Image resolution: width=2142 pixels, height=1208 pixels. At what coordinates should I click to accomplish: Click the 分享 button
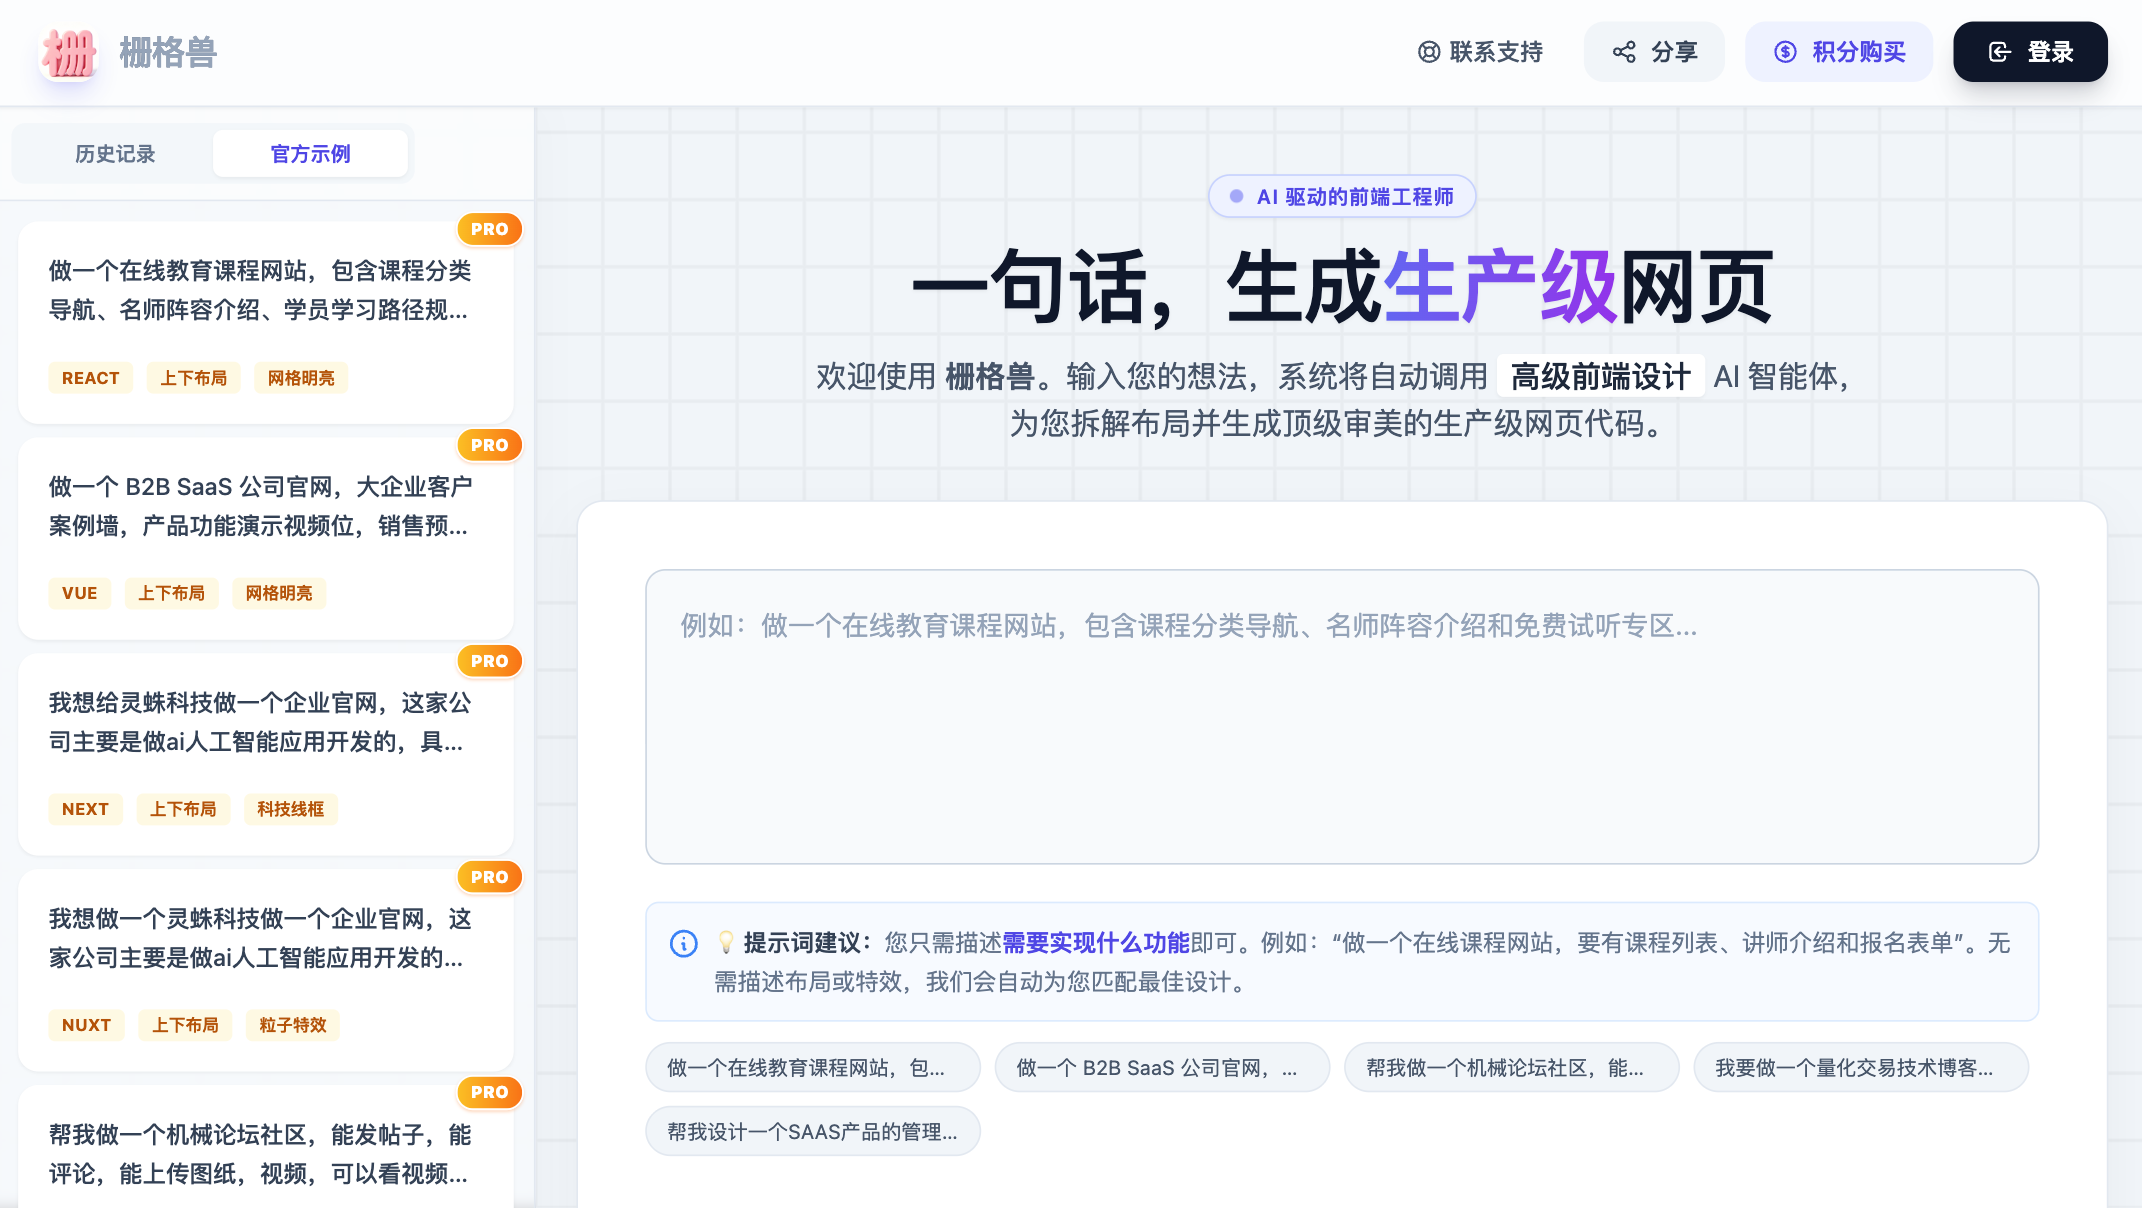tap(1654, 52)
